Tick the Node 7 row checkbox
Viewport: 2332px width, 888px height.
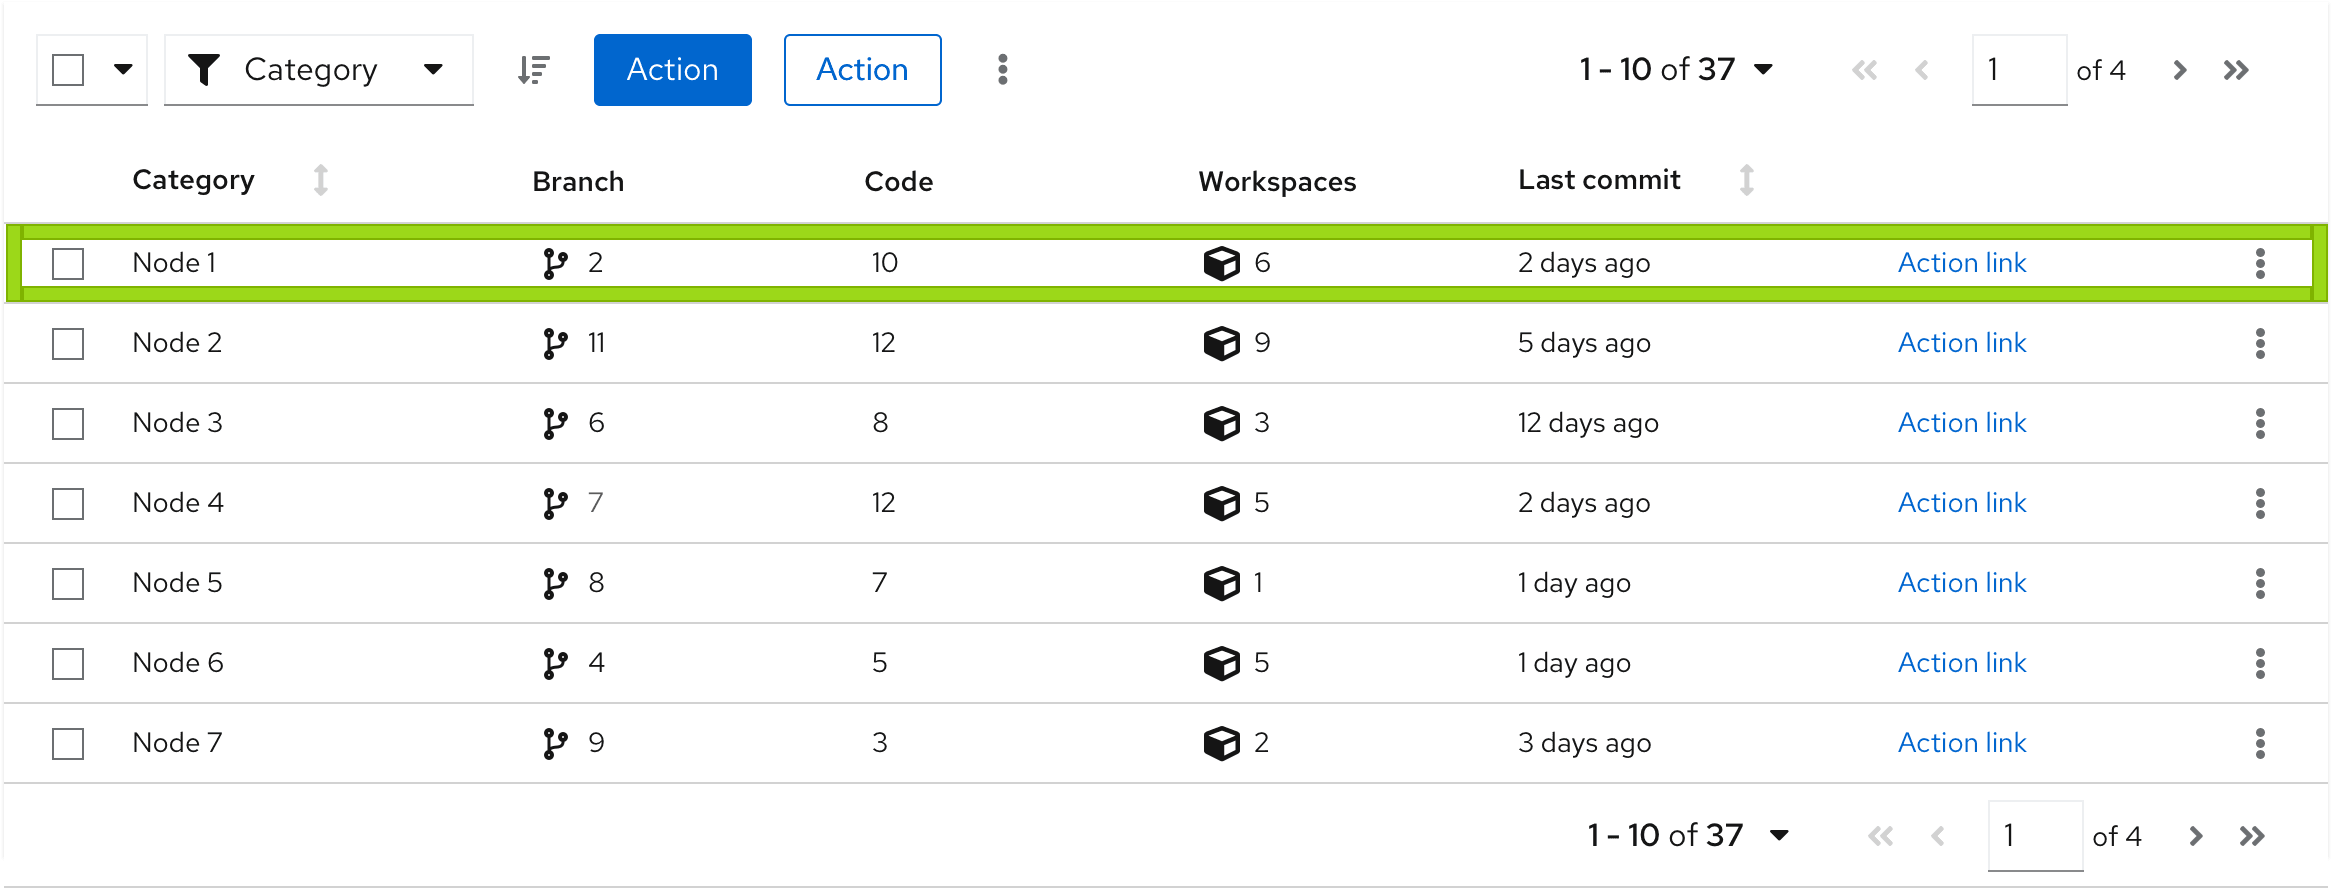point(68,743)
